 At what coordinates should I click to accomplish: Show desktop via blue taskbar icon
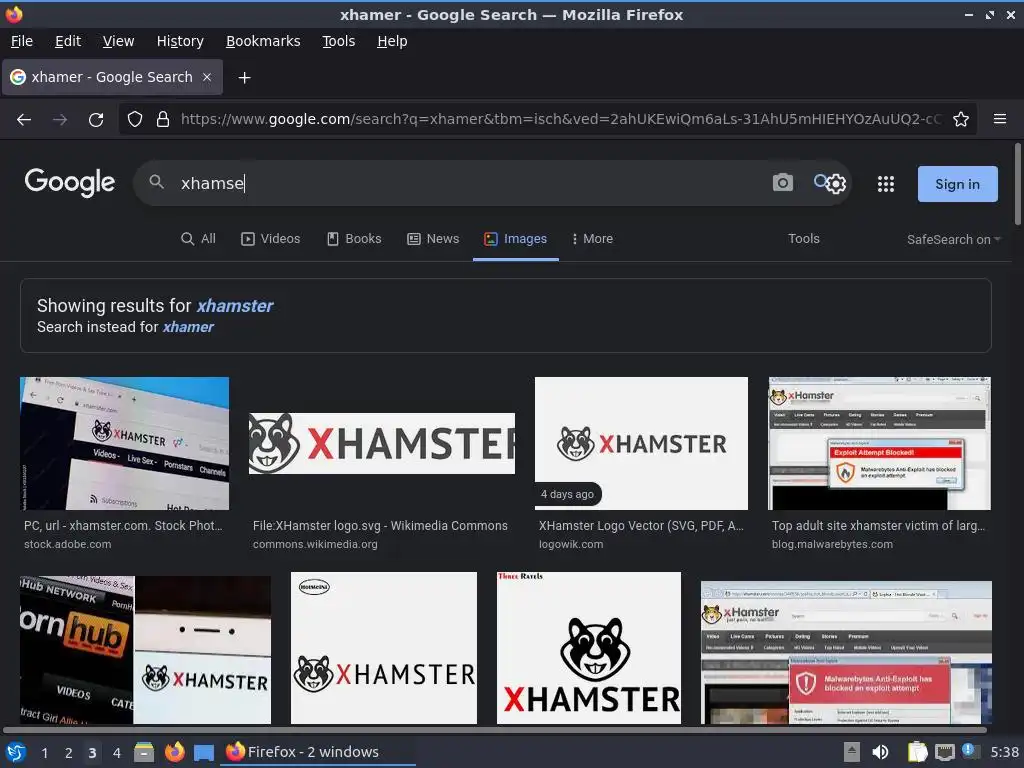point(204,752)
